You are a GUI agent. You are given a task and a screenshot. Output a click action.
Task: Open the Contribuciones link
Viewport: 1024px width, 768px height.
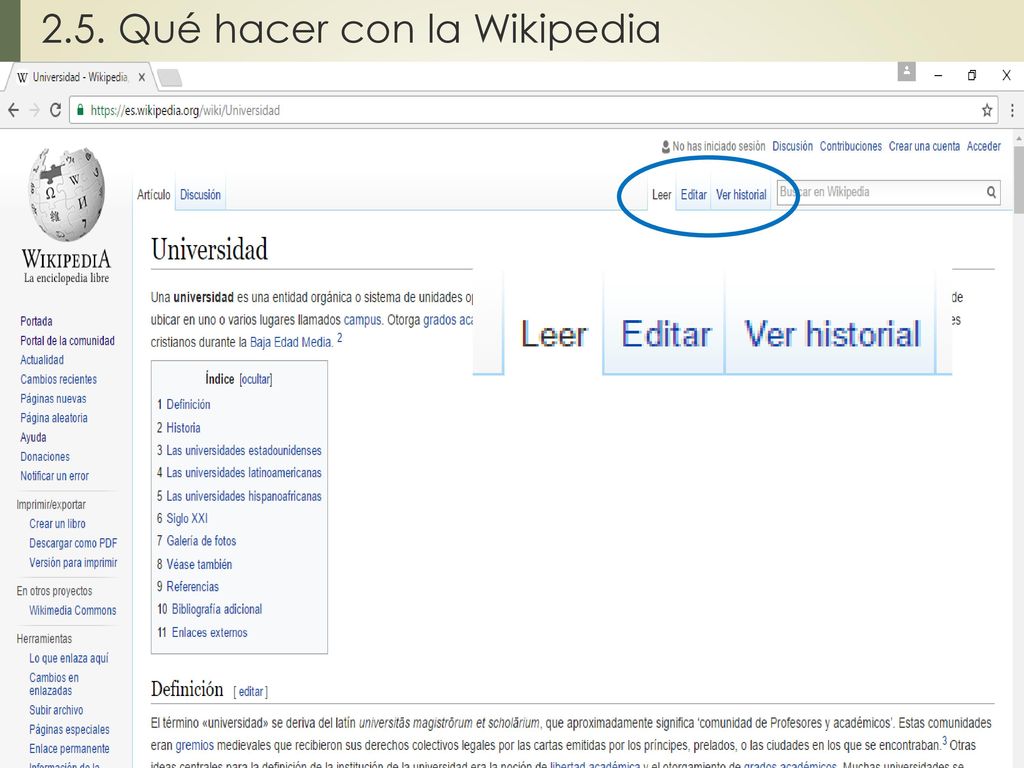(x=851, y=146)
